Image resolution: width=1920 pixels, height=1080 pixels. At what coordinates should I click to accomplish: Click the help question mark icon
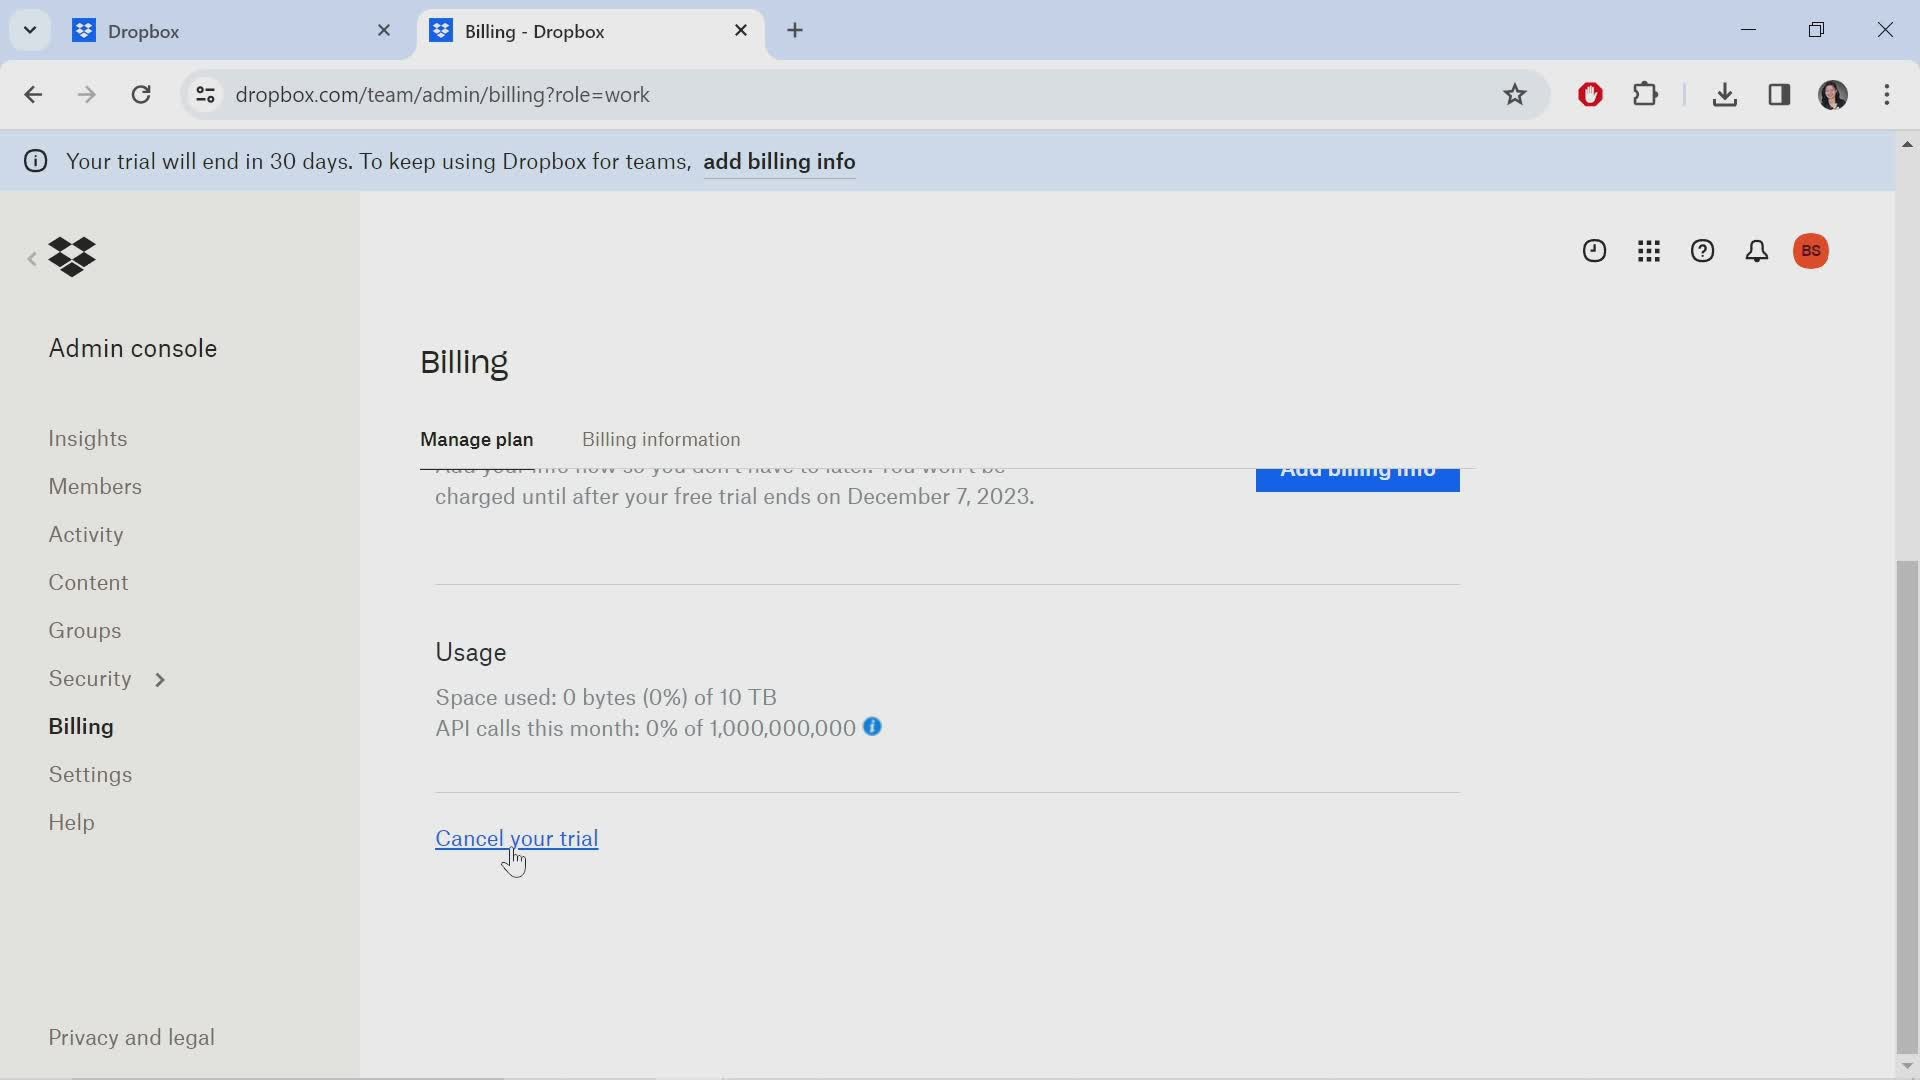click(1702, 251)
